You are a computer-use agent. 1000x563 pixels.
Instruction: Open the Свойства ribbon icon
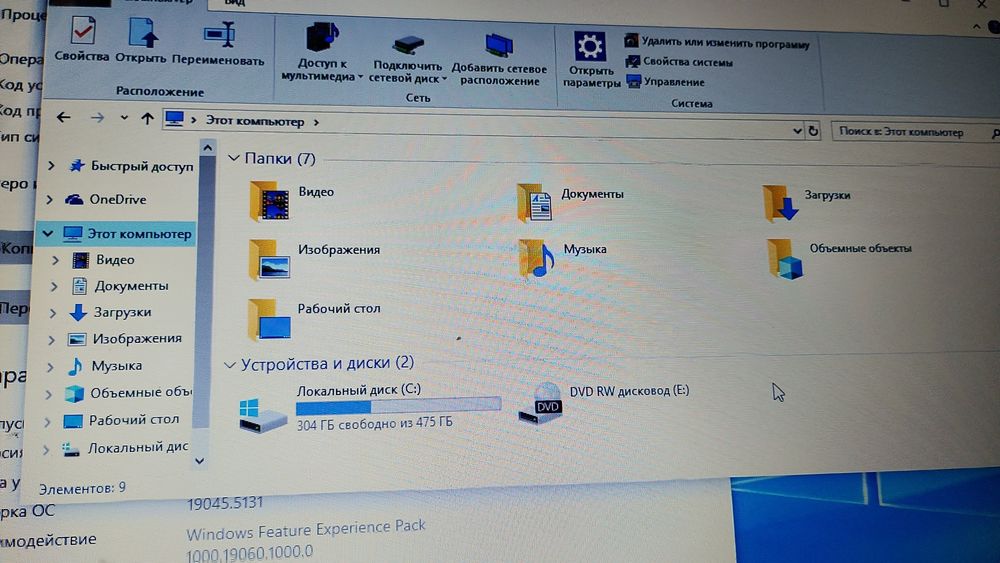[x=82, y=31]
